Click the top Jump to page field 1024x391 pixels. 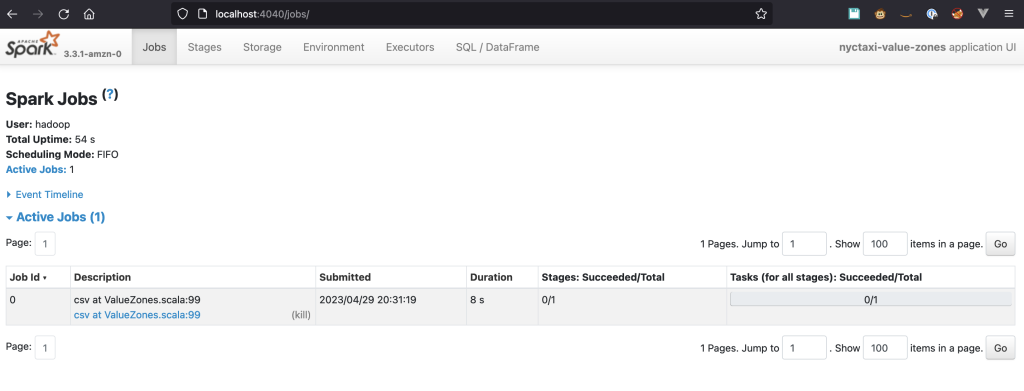click(805, 244)
